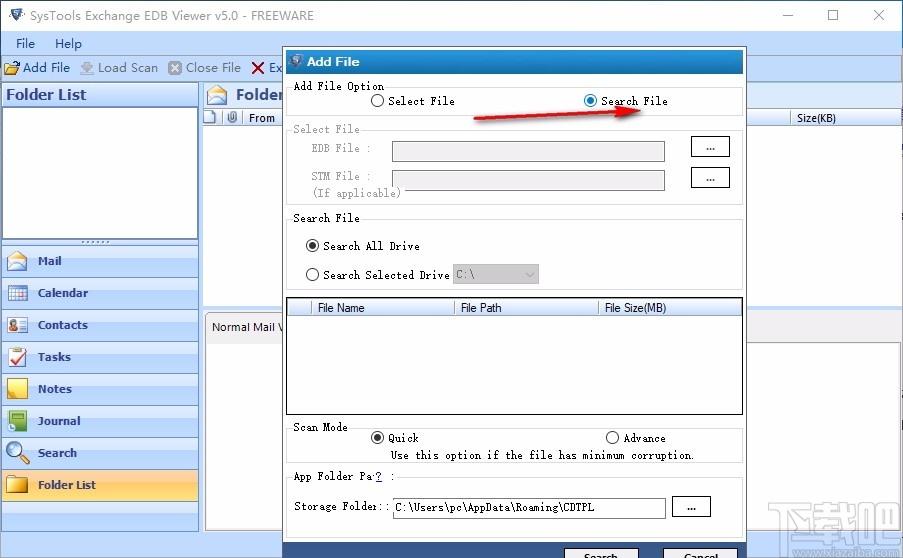Select the Advance scan mode
The width and height of the screenshot is (903, 558).
click(x=612, y=438)
